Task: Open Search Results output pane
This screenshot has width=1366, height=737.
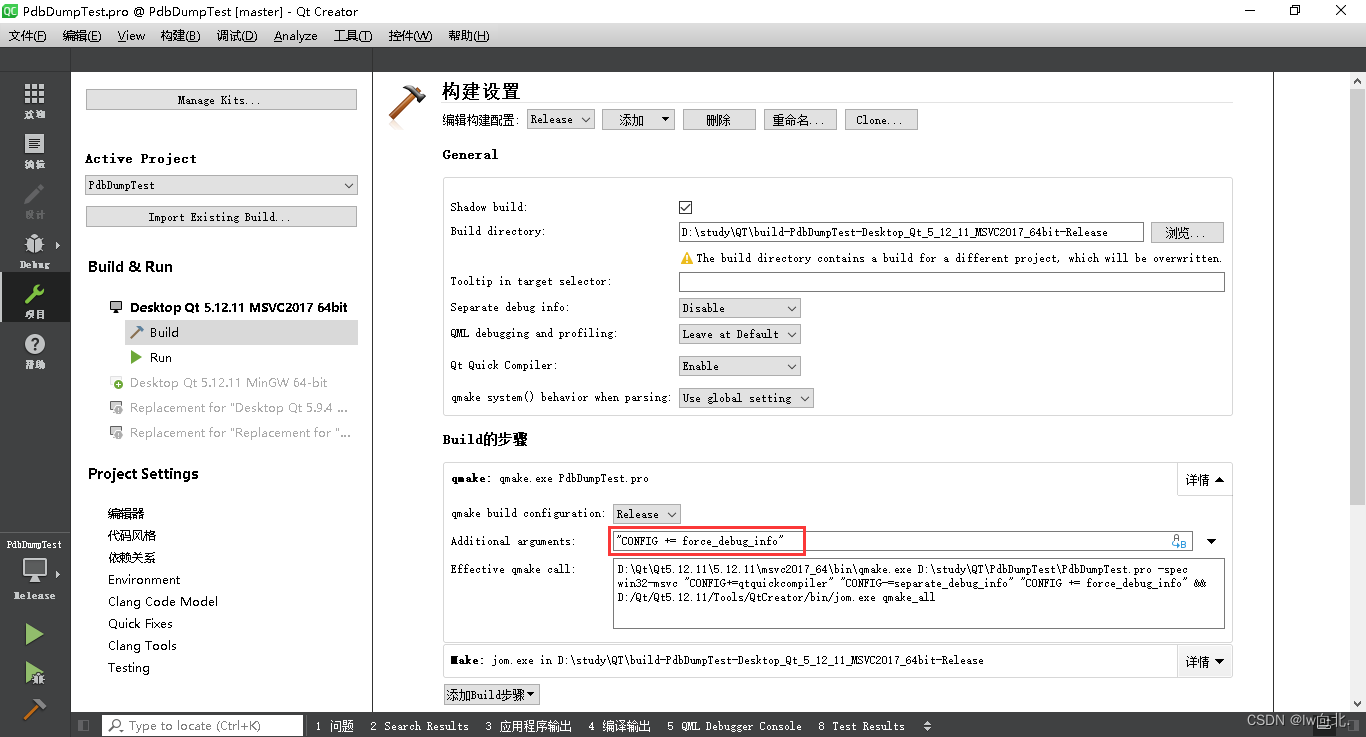Action: tap(419, 726)
